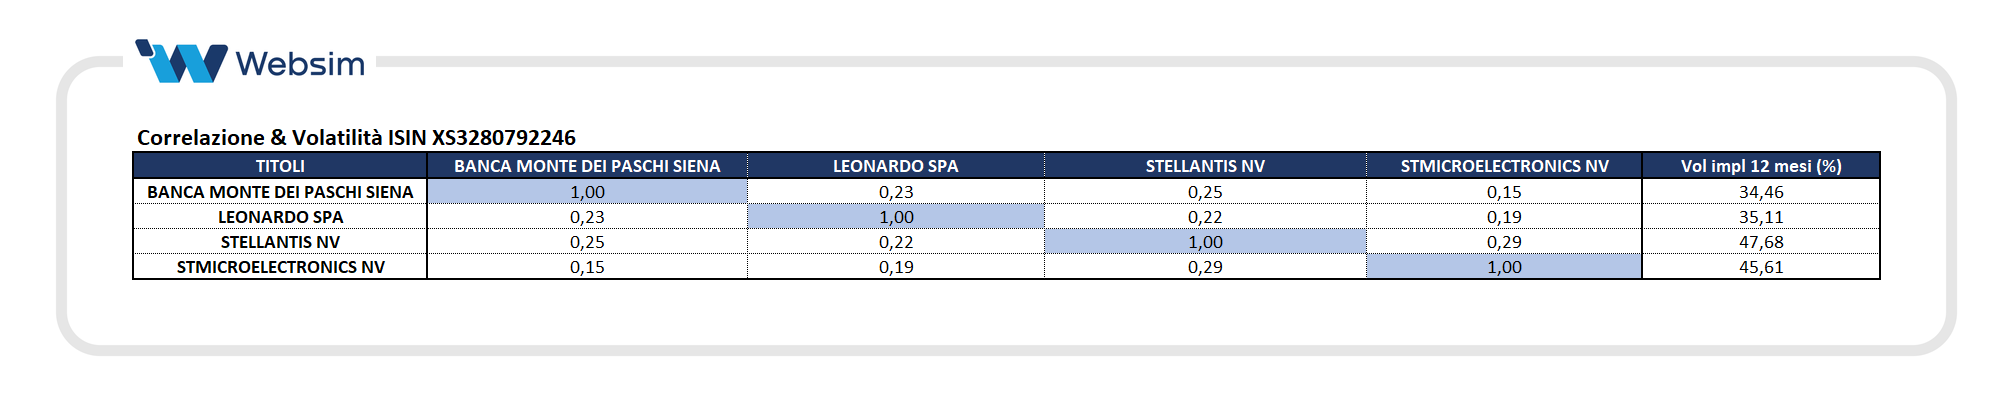Click the STMICROELECTRONICS NV row label
The height and width of the screenshot is (412, 2013).
pos(280,267)
